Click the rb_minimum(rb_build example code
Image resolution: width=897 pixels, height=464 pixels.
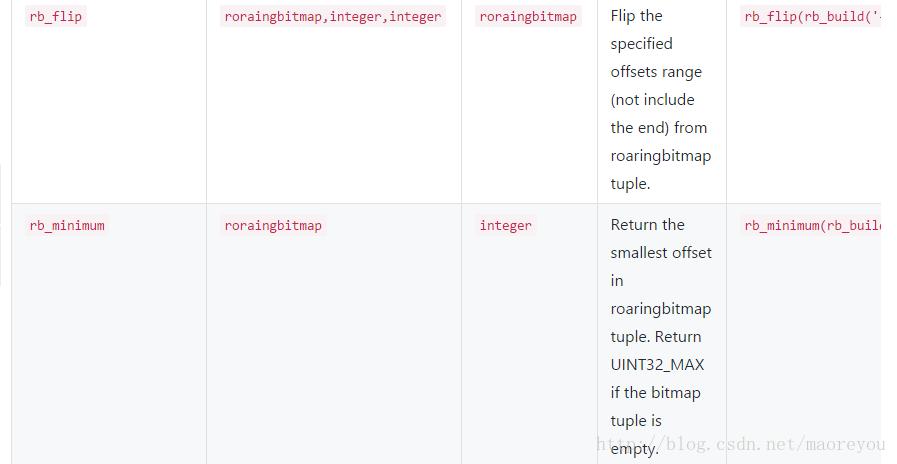811,225
